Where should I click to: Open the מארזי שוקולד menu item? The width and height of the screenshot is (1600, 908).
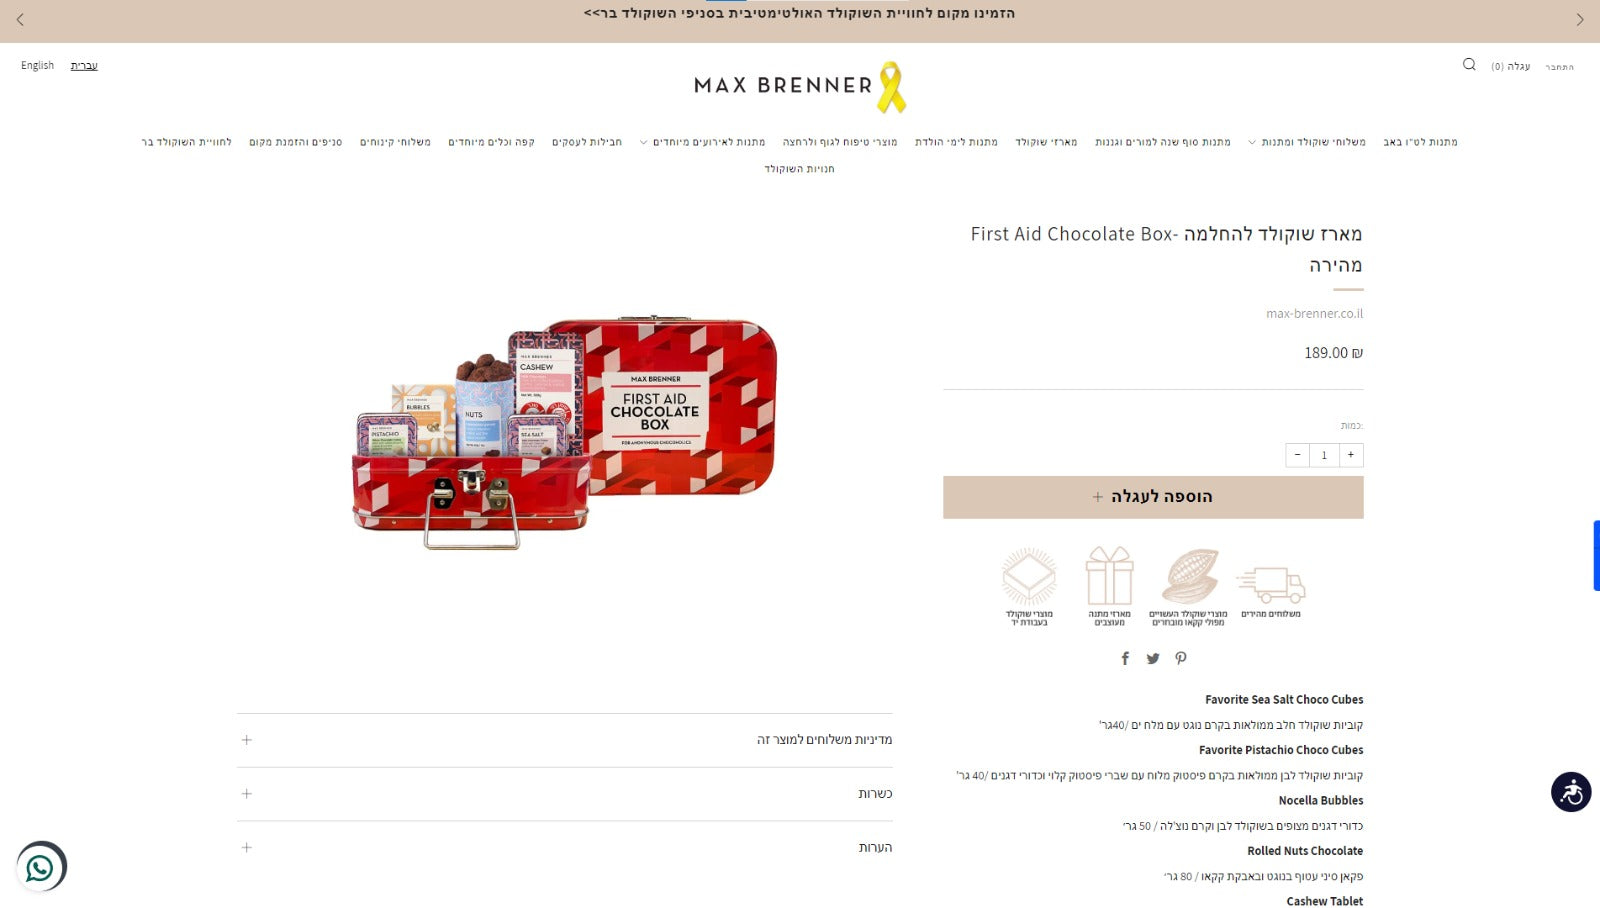coord(1046,142)
